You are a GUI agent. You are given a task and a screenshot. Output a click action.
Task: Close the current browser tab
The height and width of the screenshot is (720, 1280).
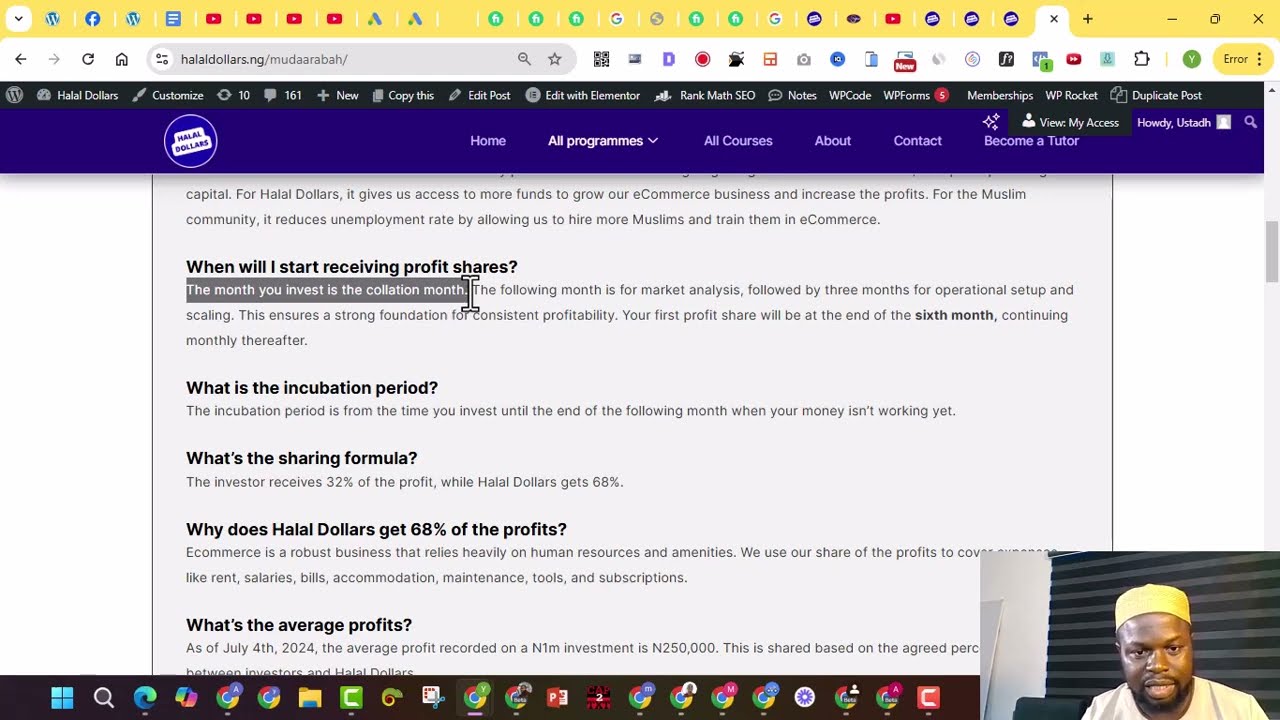coord(1053,19)
